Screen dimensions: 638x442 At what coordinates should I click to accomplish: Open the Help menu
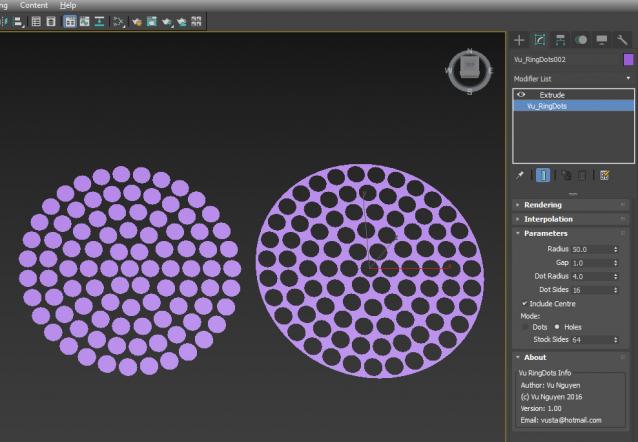tap(67, 5)
